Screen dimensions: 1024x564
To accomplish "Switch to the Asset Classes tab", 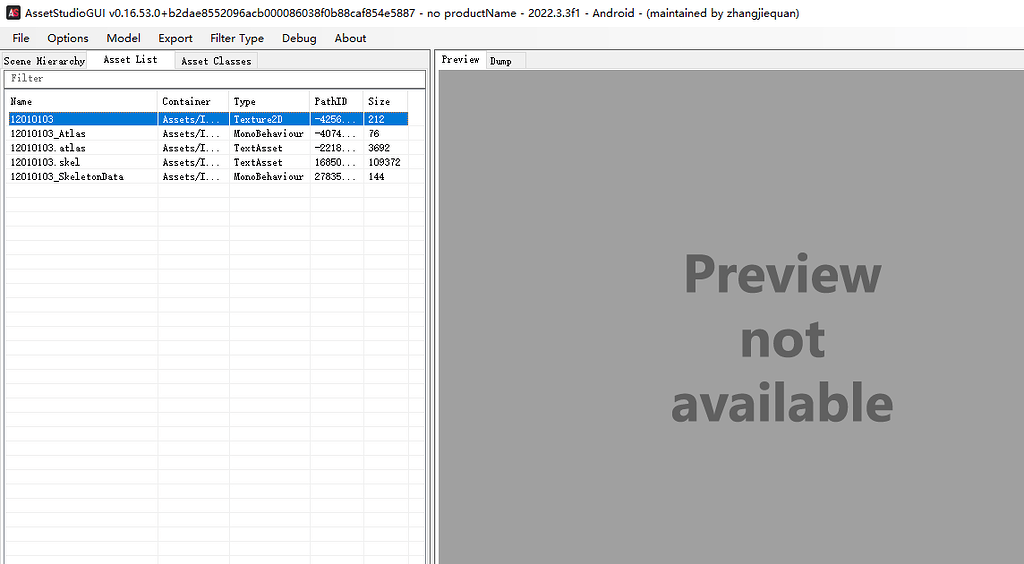I will tap(216, 61).
